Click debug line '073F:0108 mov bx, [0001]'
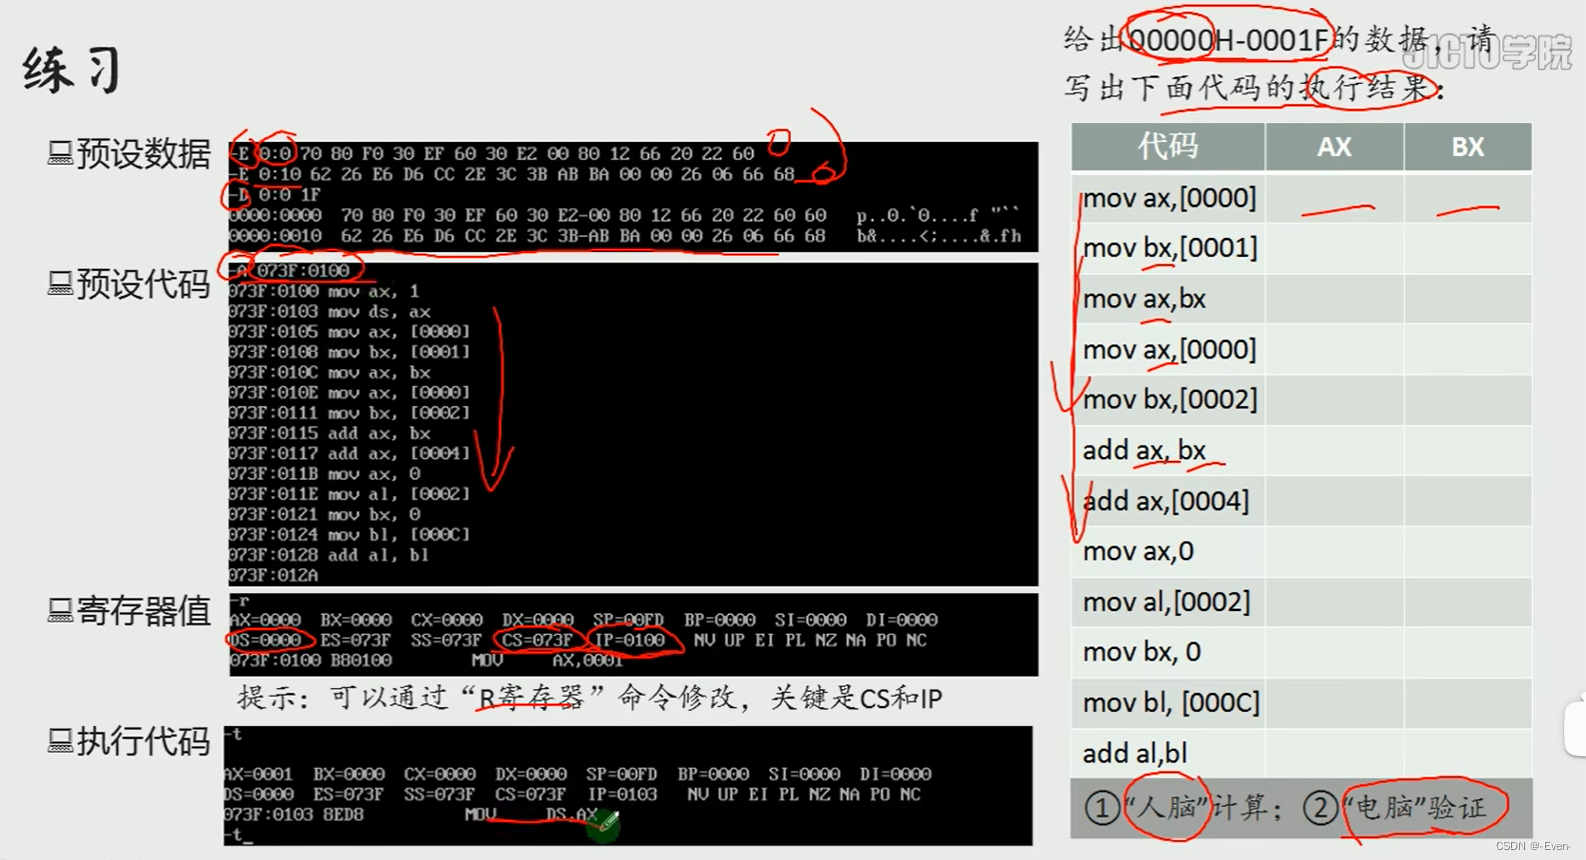 349,352
